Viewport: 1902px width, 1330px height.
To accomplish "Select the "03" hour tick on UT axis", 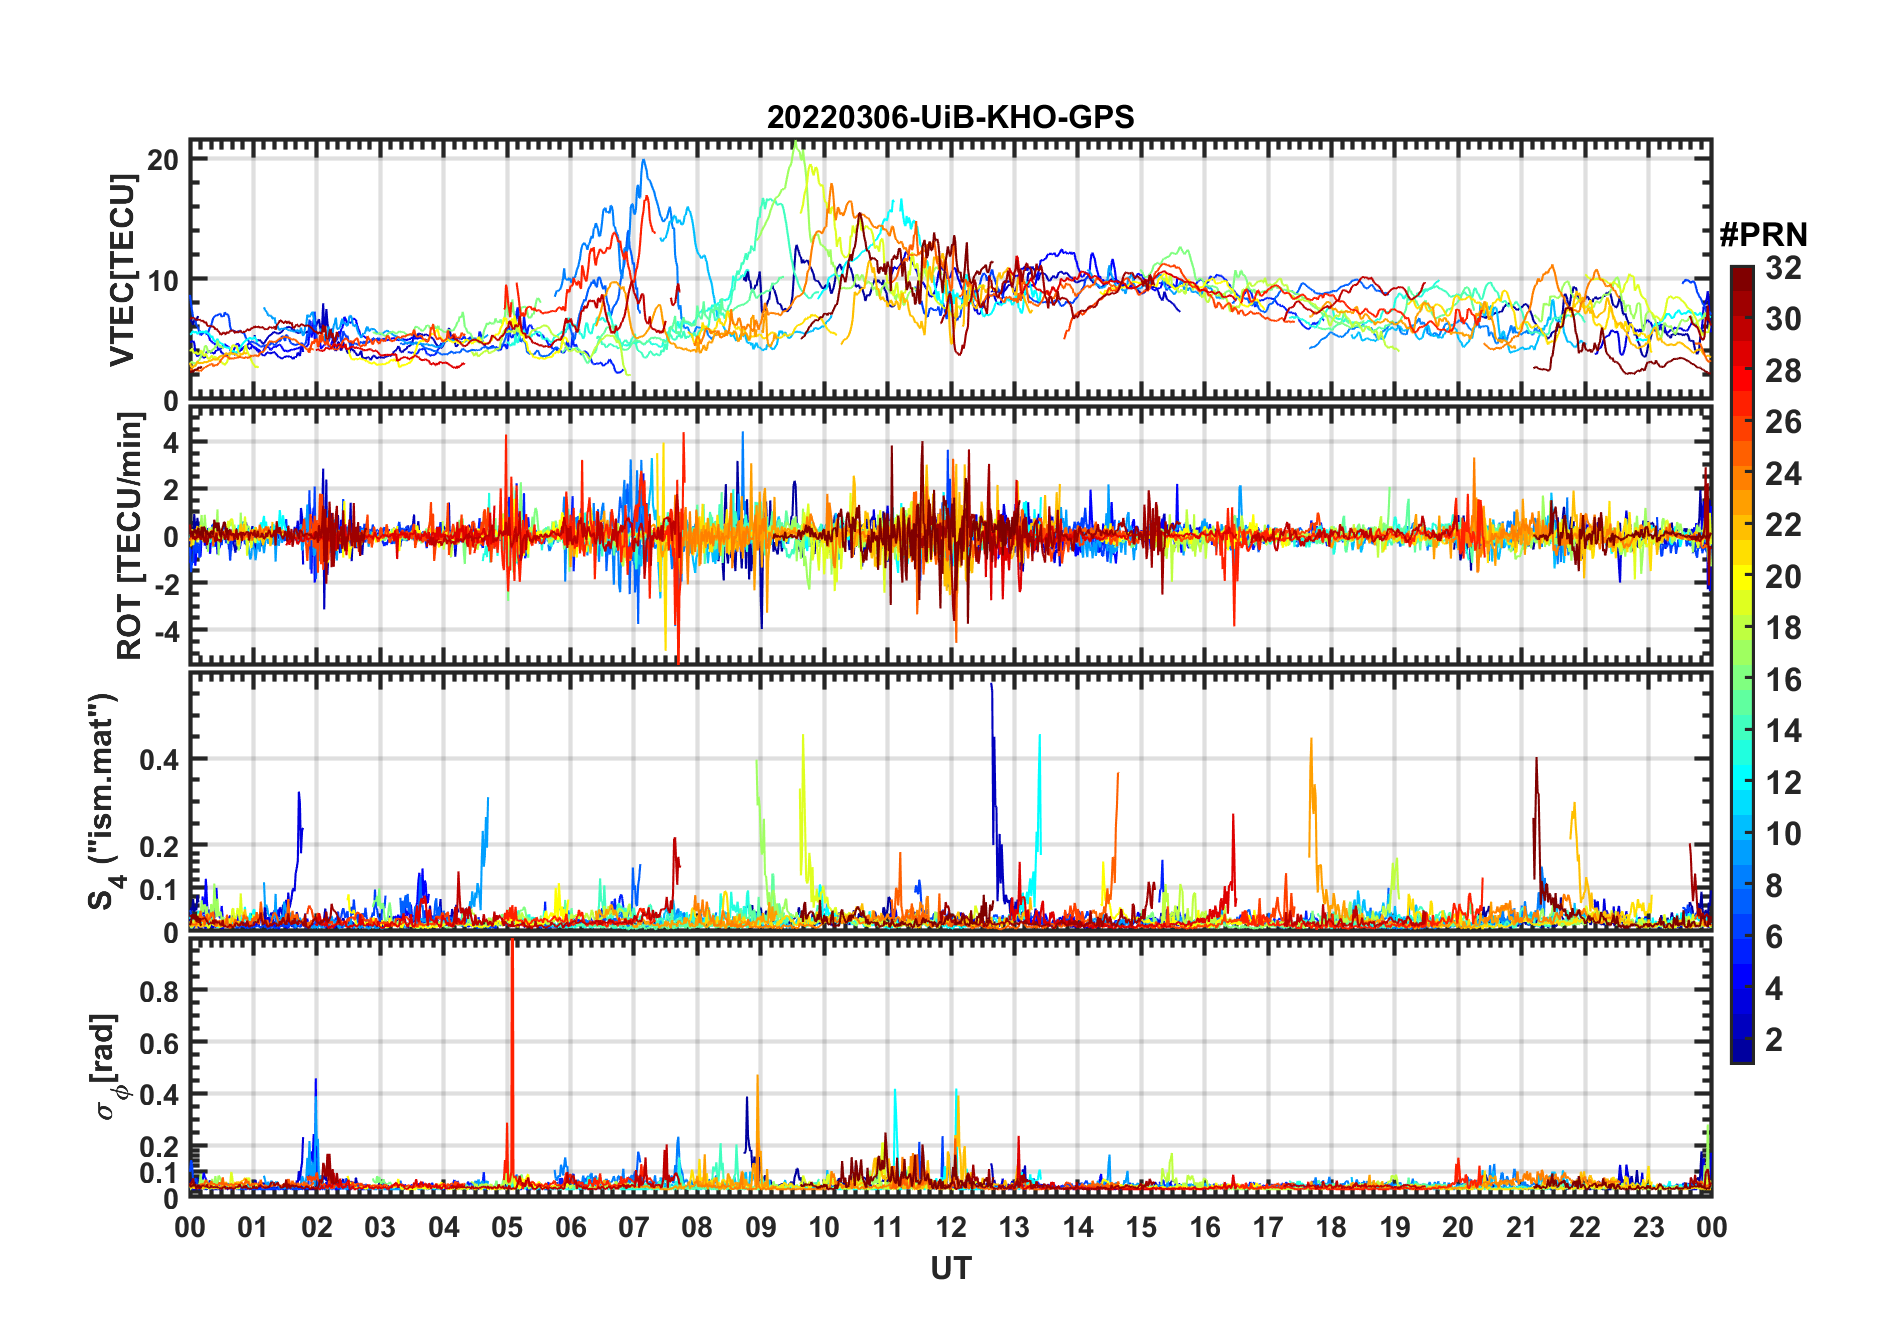I will 380,1227.
